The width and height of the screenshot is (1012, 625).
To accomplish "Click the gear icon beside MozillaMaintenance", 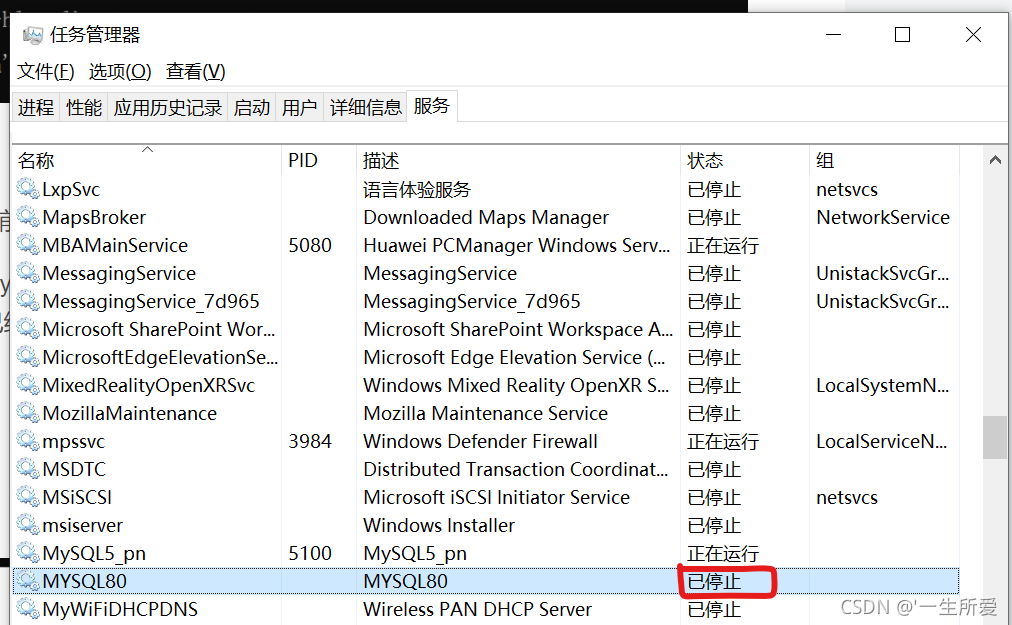I will tap(28, 413).
